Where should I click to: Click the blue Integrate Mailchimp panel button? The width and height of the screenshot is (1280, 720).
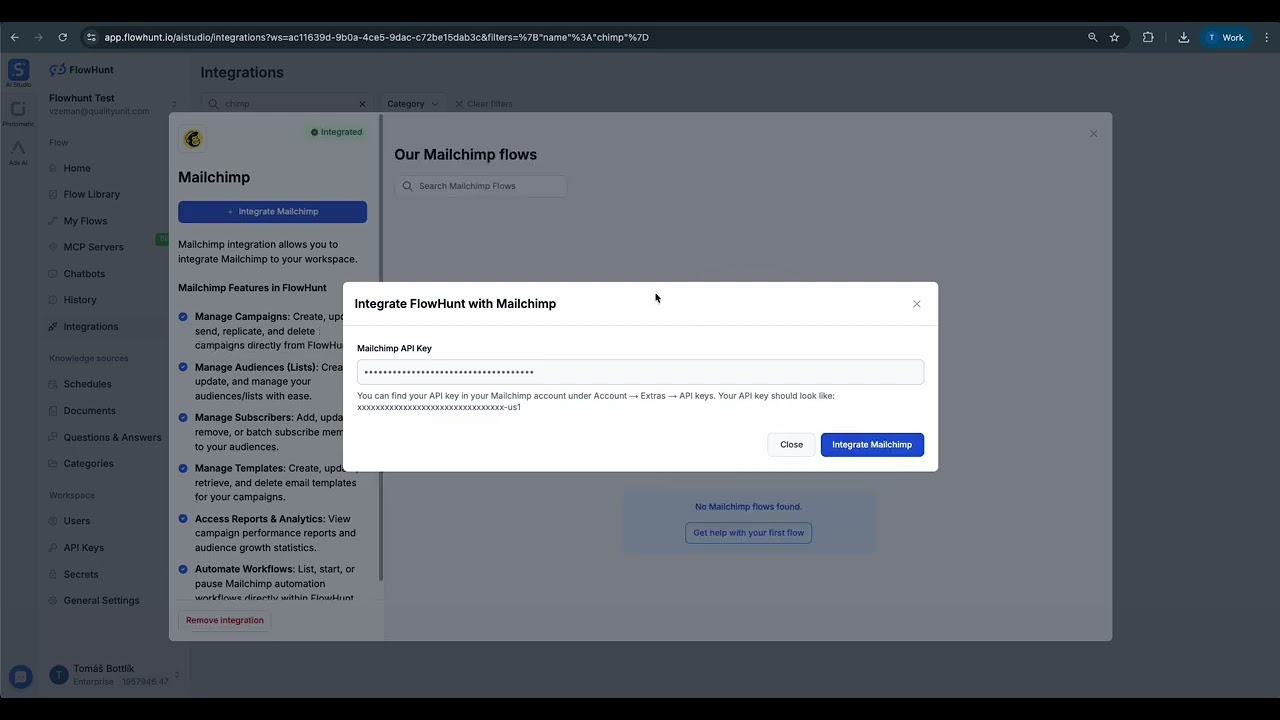coord(272,212)
